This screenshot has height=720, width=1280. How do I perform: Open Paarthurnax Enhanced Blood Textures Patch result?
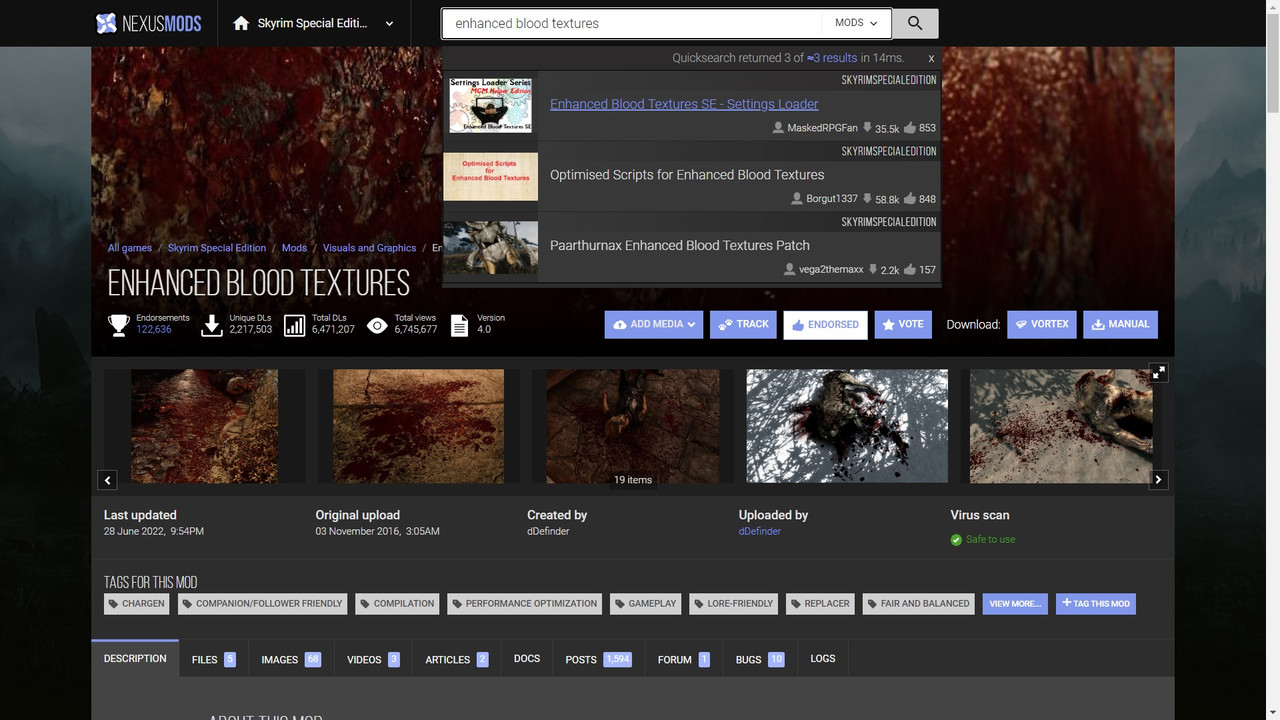point(680,245)
